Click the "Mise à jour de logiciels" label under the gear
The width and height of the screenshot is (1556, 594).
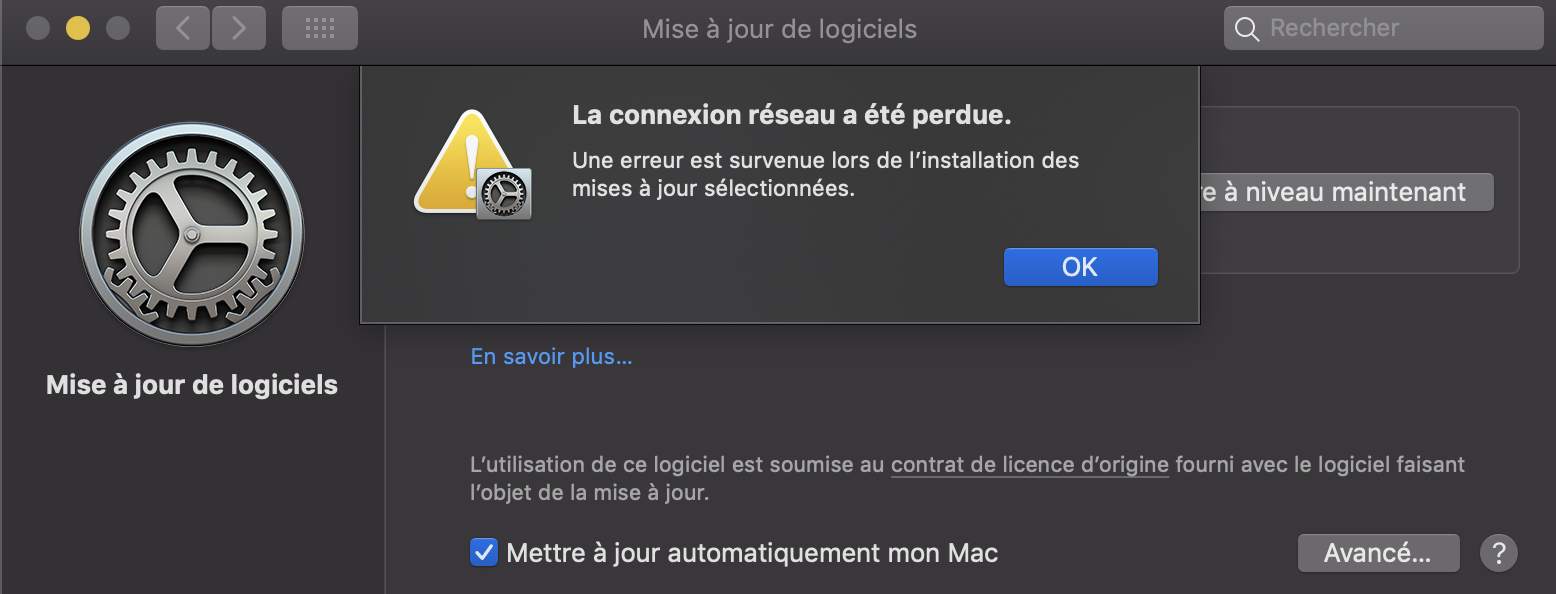[x=191, y=385]
